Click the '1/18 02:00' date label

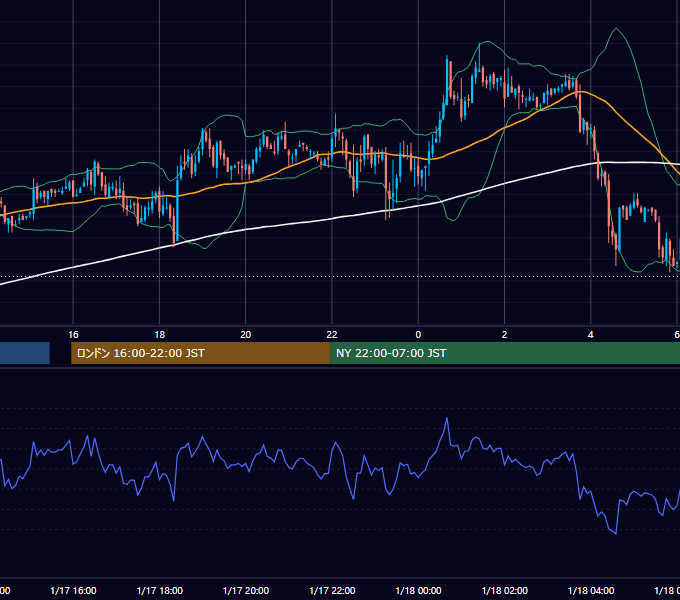pos(504,590)
